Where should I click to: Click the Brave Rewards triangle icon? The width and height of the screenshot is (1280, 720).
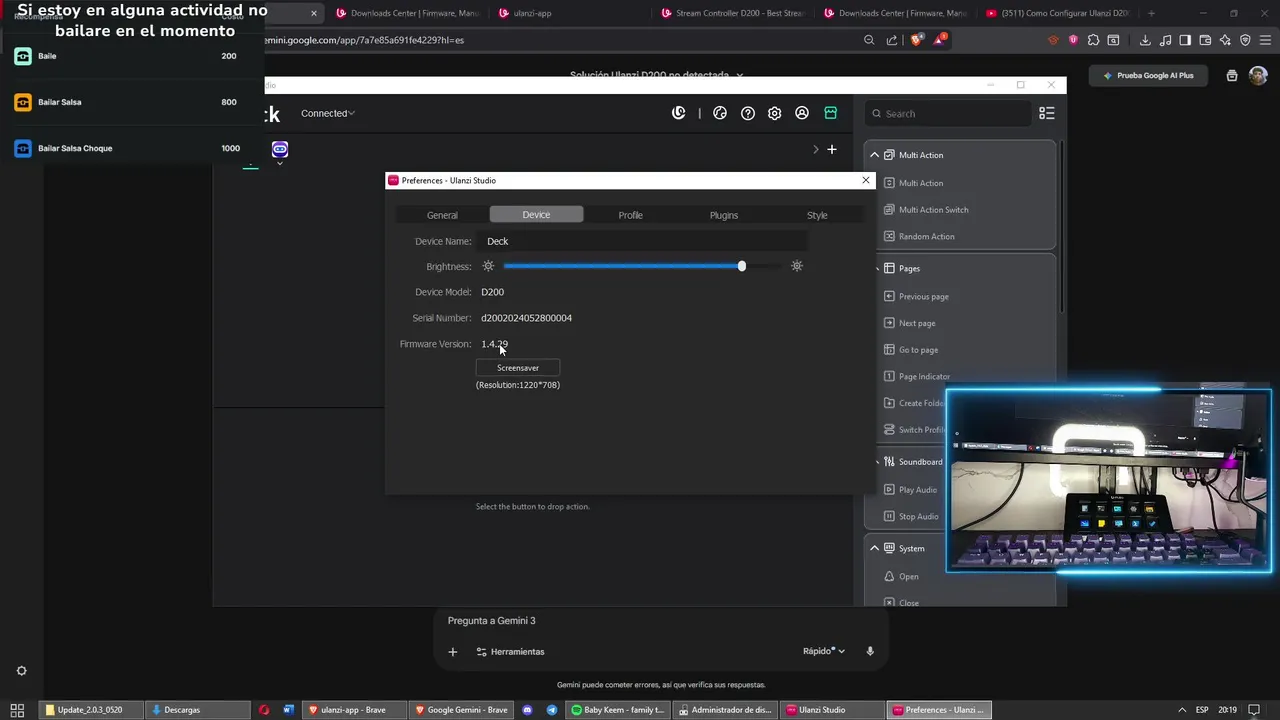[x=939, y=40]
